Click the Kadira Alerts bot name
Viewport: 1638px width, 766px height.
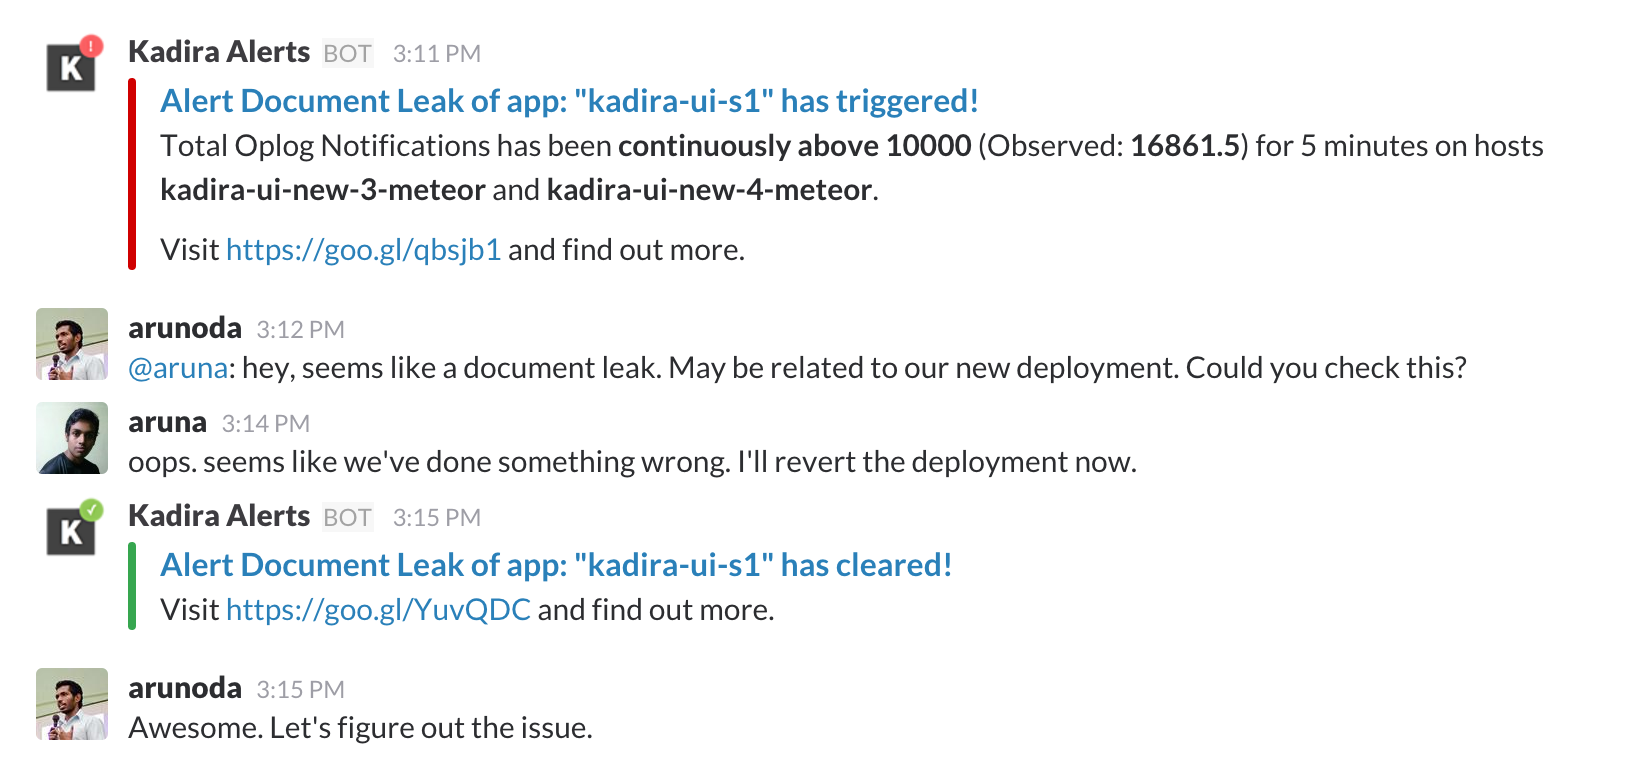pyautogui.click(x=219, y=52)
